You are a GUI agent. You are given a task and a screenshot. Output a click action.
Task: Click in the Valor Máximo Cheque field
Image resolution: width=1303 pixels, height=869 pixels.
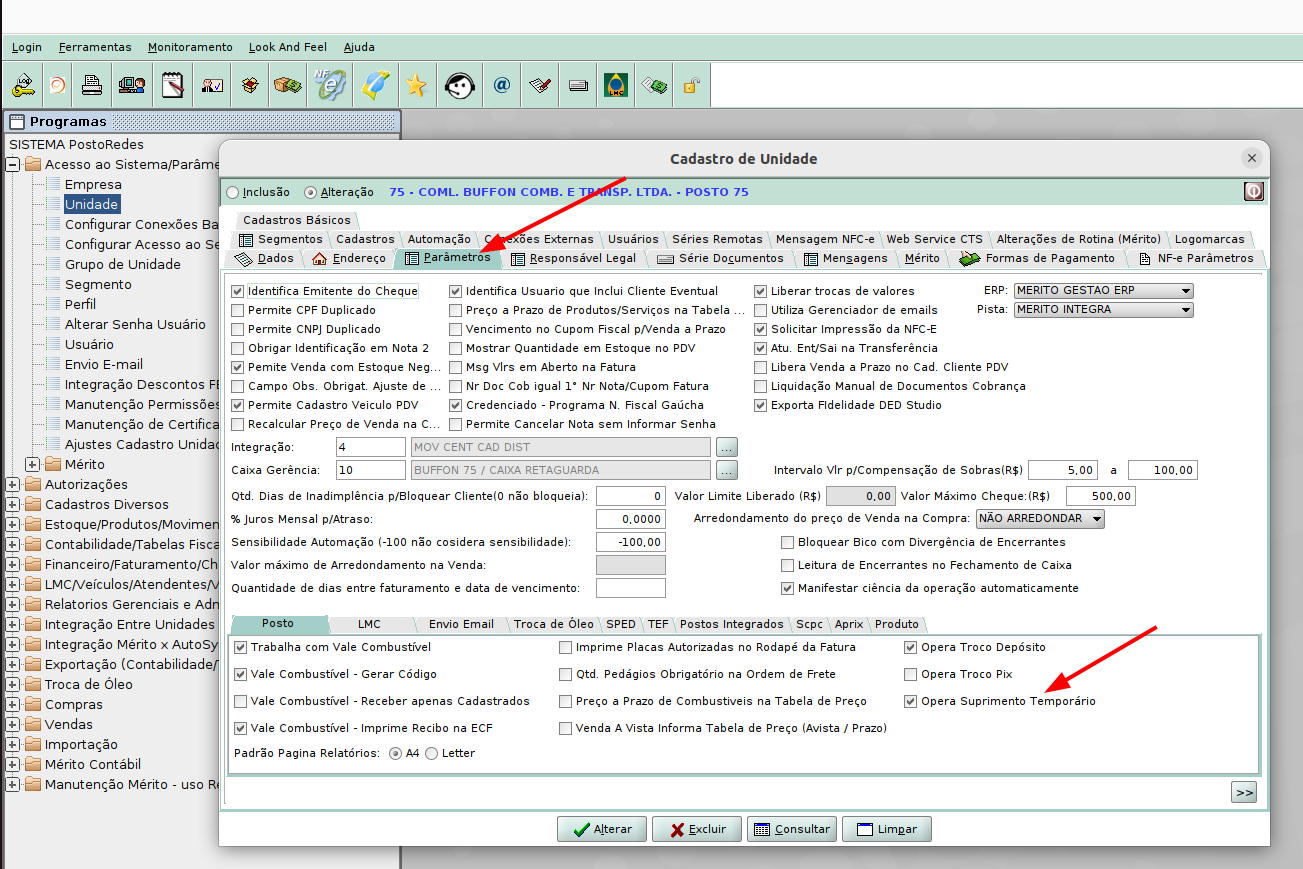pyautogui.click(x=1100, y=496)
